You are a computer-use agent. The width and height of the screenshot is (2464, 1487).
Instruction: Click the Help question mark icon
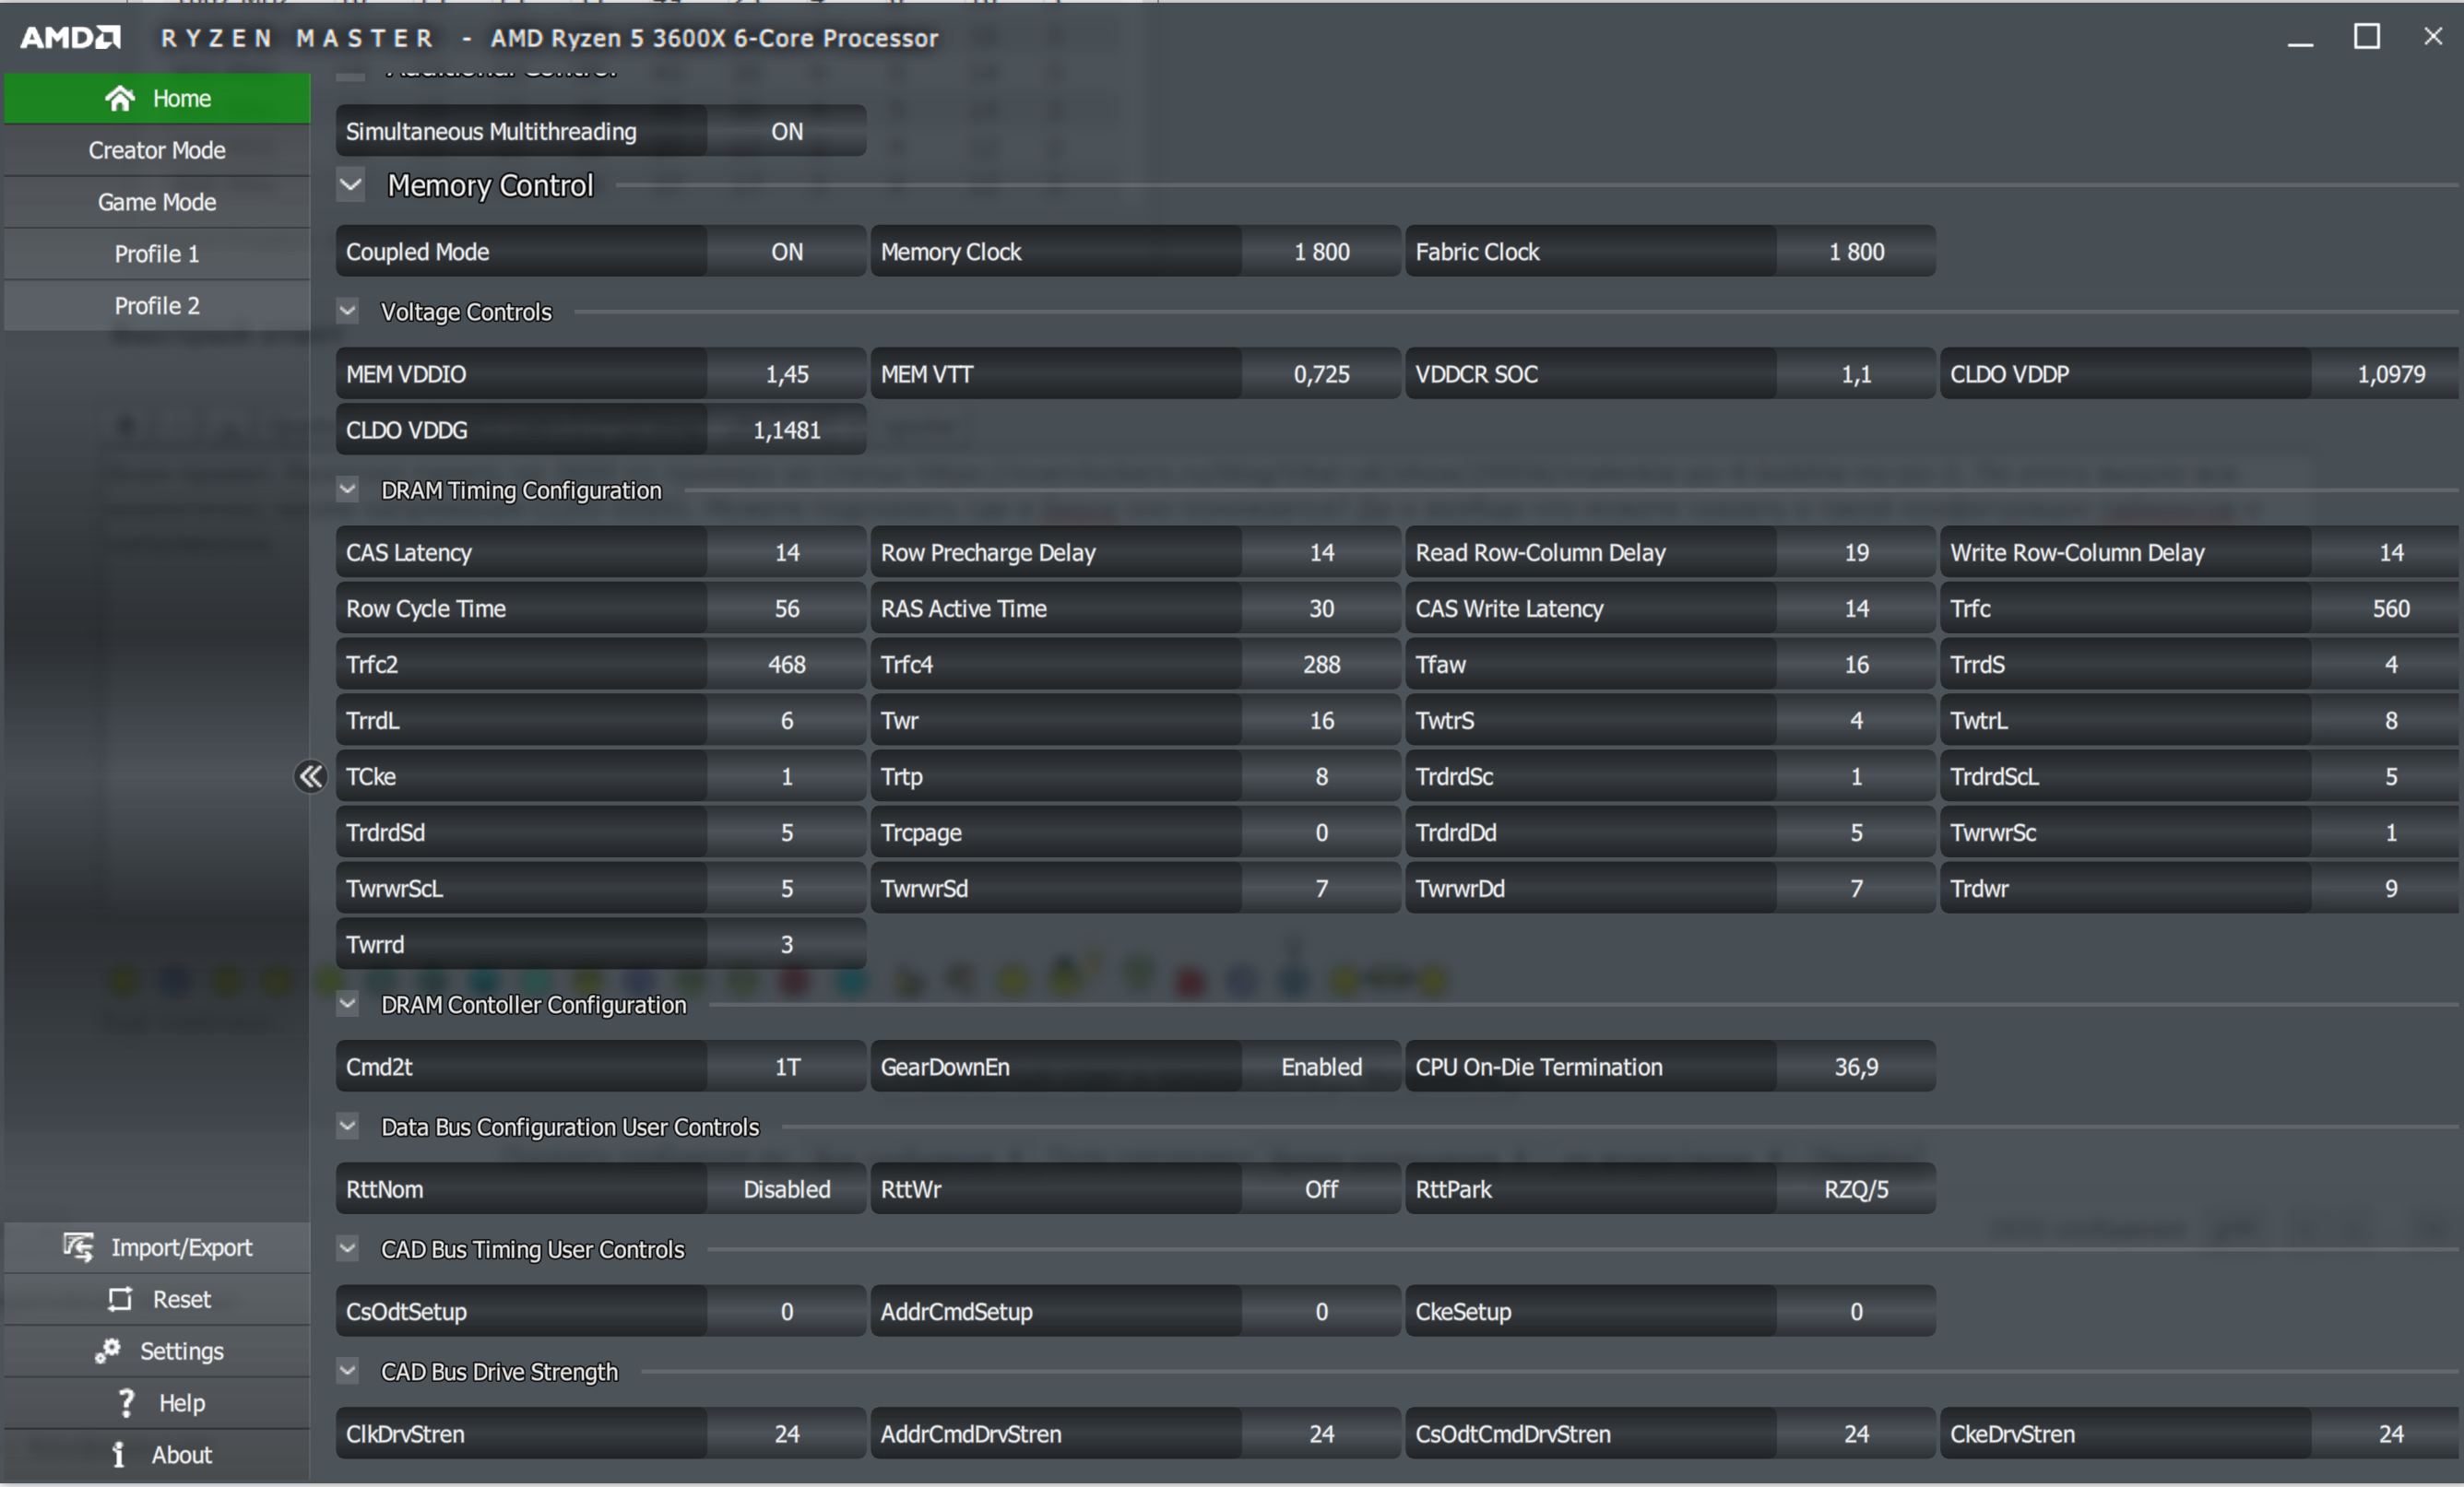tap(126, 1403)
